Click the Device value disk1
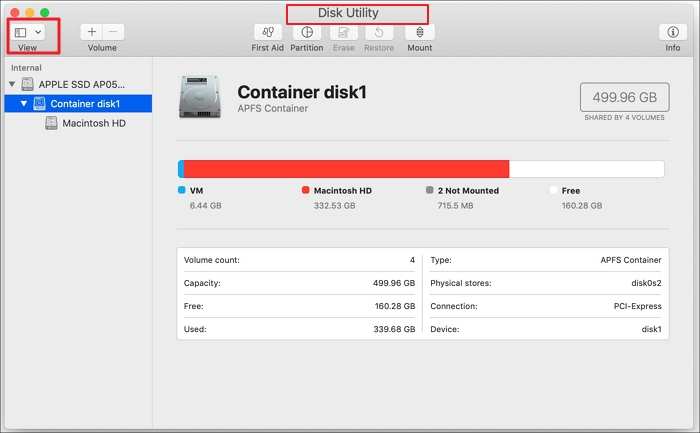This screenshot has width=700, height=433. (651, 329)
